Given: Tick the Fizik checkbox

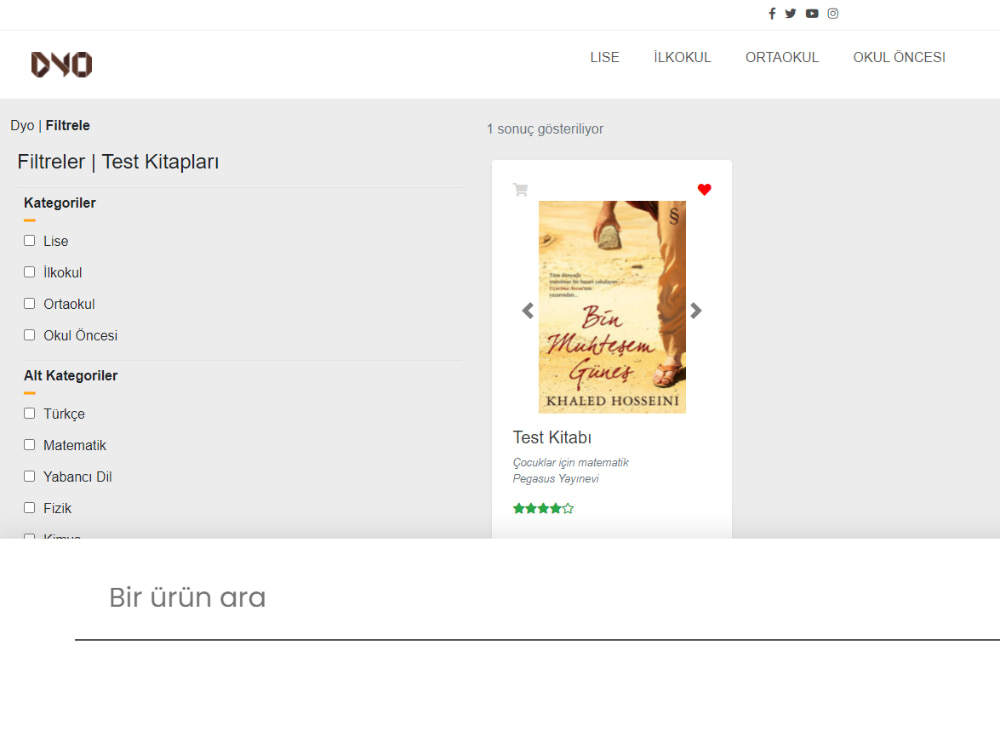Looking at the screenshot, I should pos(29,508).
